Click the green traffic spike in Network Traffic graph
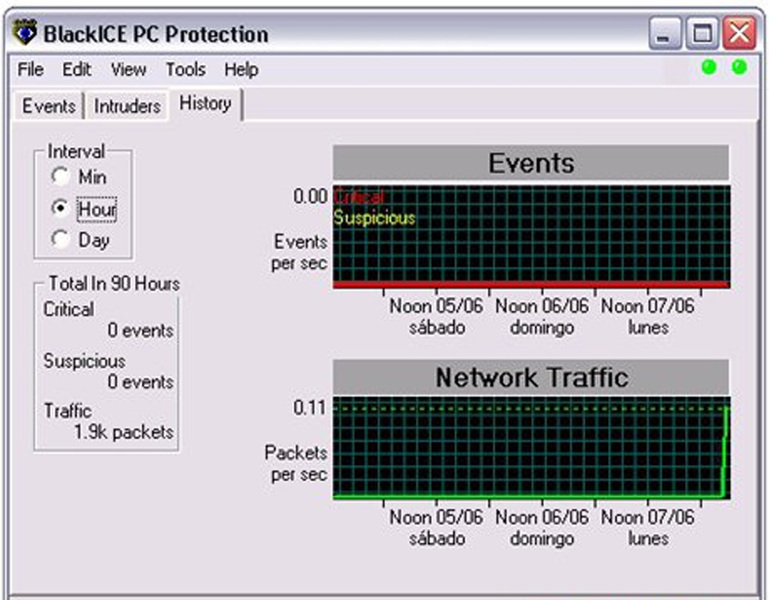The image size is (769, 600). coord(724,451)
